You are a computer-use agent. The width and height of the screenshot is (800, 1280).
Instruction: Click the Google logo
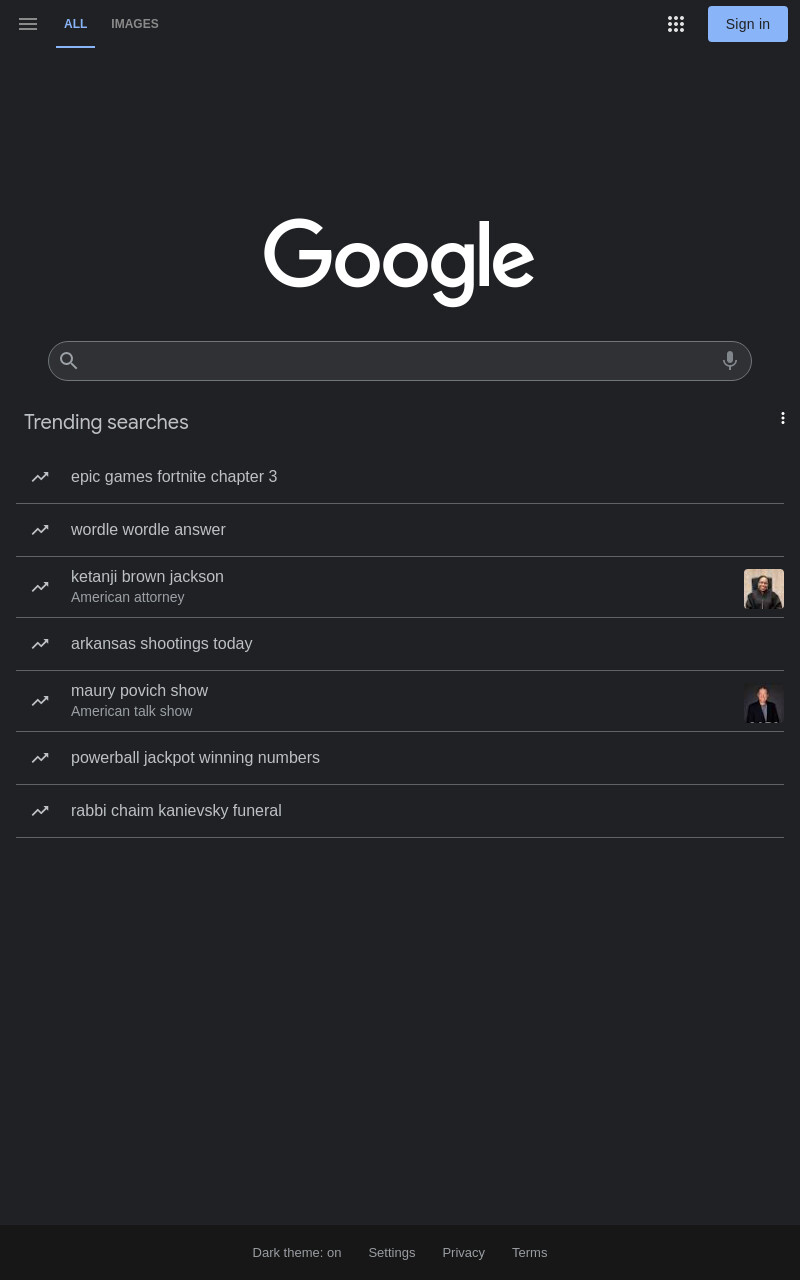pyautogui.click(x=399, y=262)
